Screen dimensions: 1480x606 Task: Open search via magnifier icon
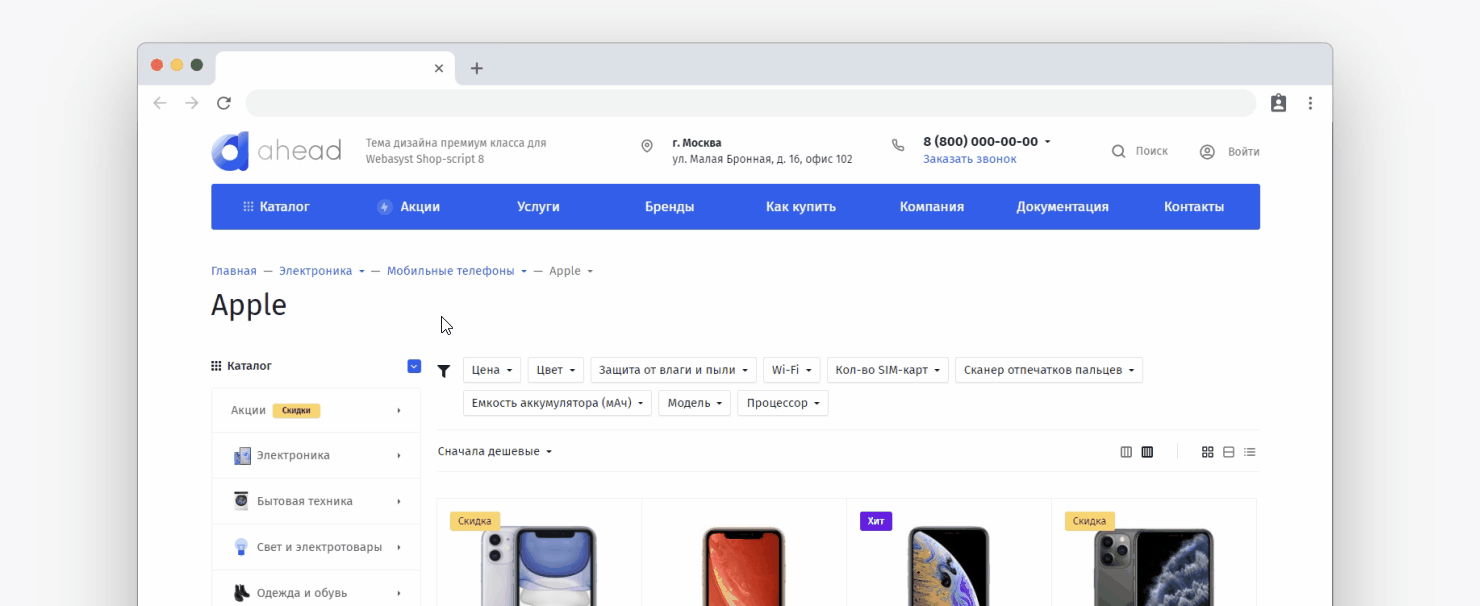tap(1119, 151)
